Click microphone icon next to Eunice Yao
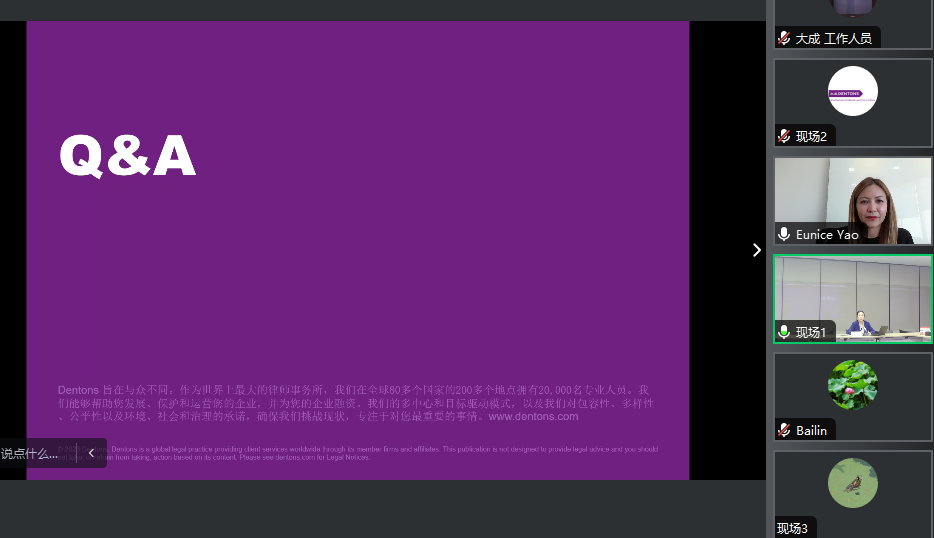 point(784,234)
